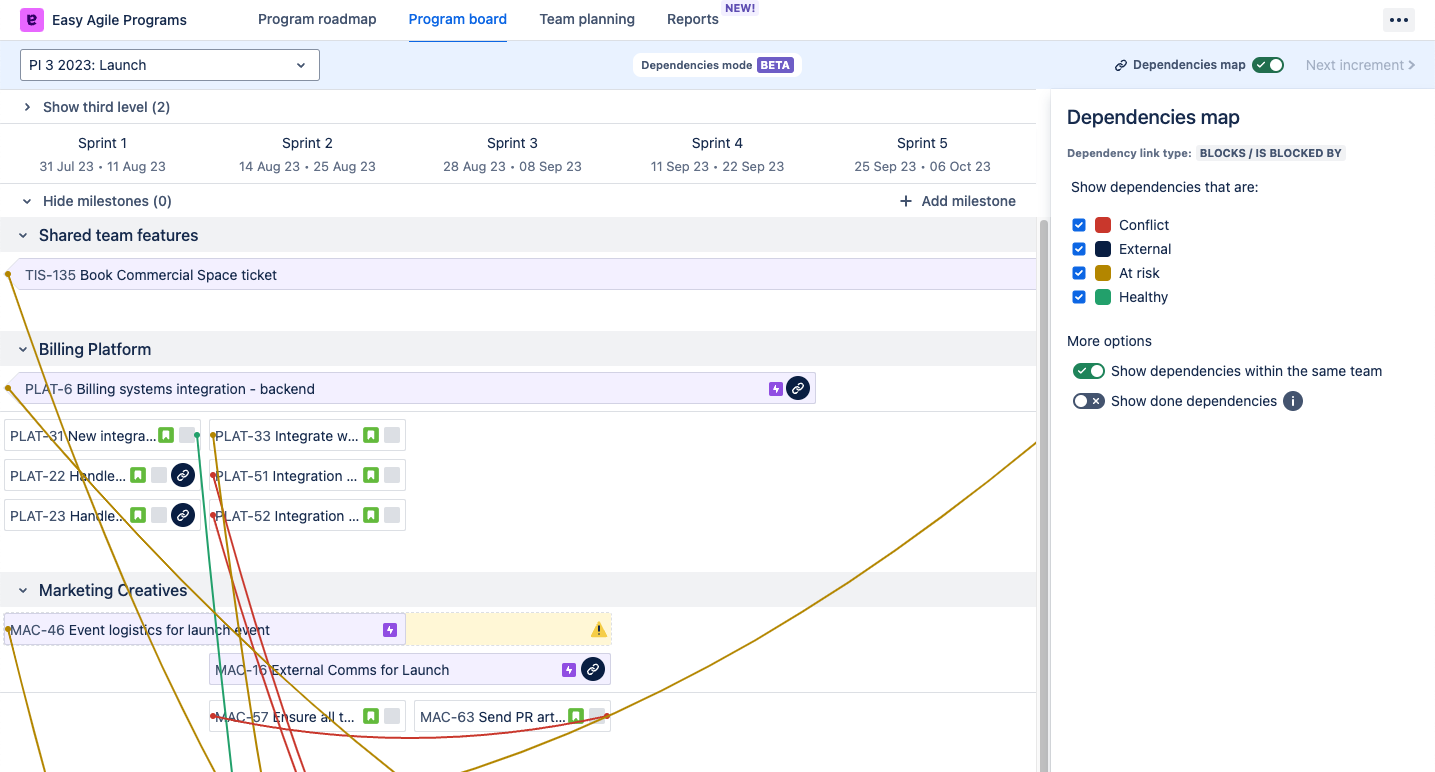Select the Program board tab

(458, 19)
